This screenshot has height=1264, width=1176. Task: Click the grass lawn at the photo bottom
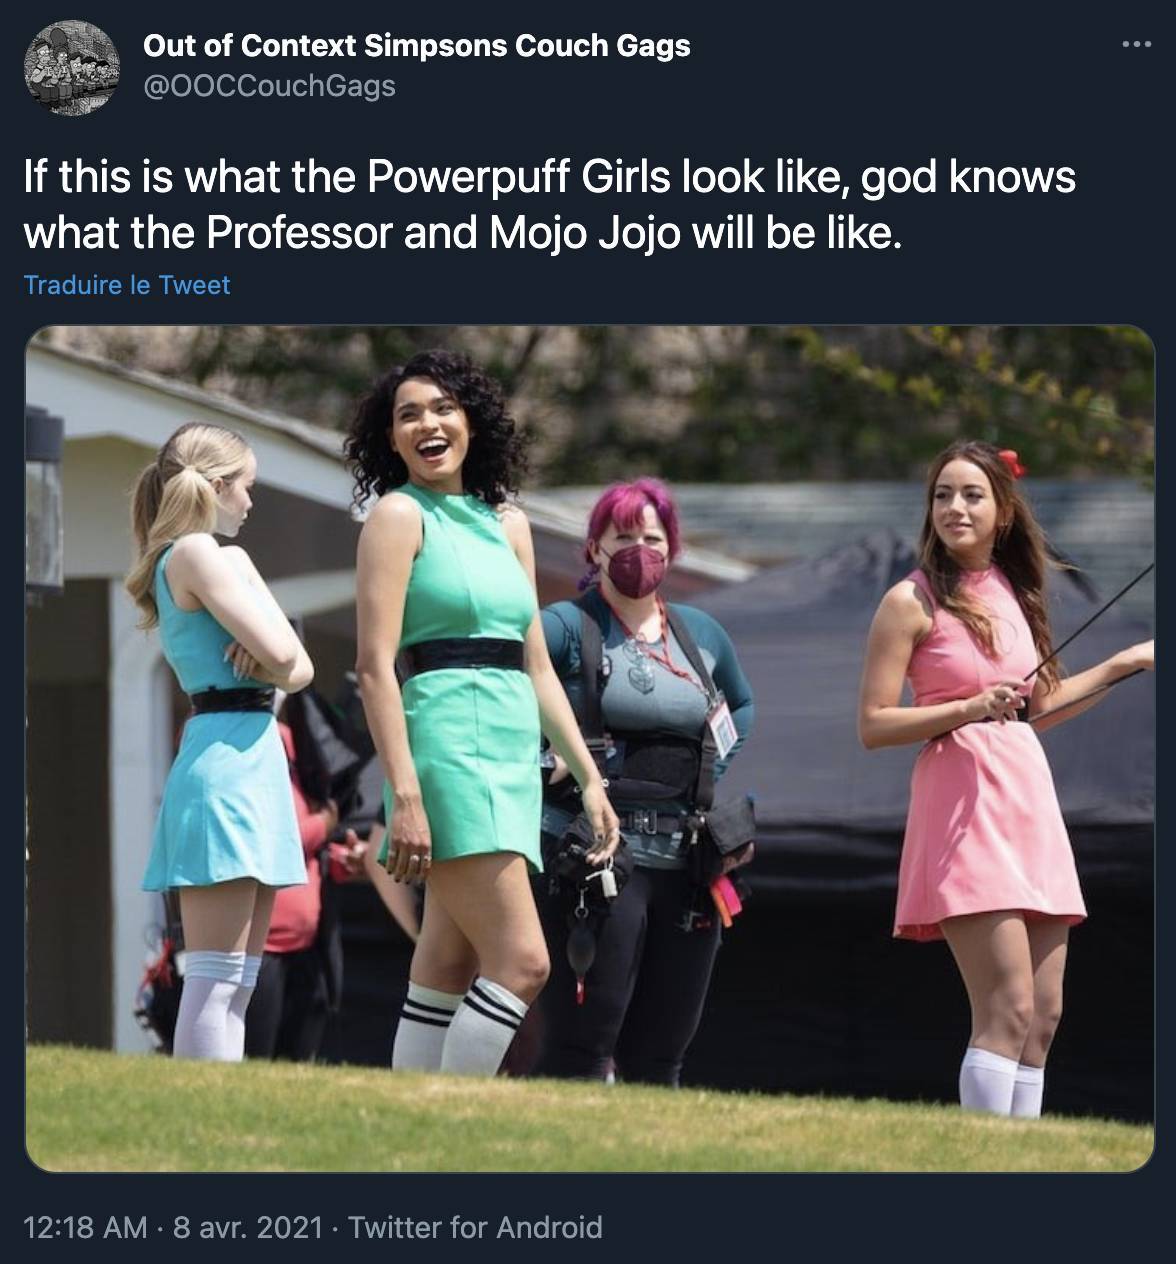588,1110
